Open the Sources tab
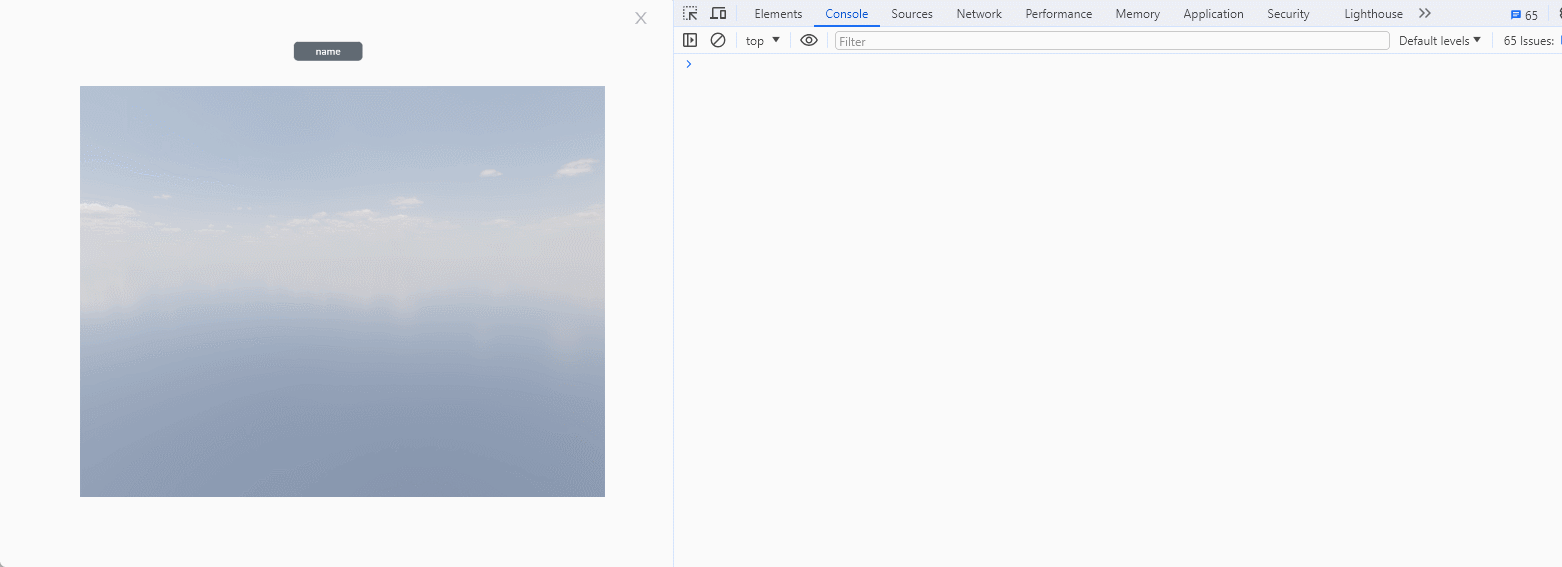Screen dimensions: 1562x567 912,14
